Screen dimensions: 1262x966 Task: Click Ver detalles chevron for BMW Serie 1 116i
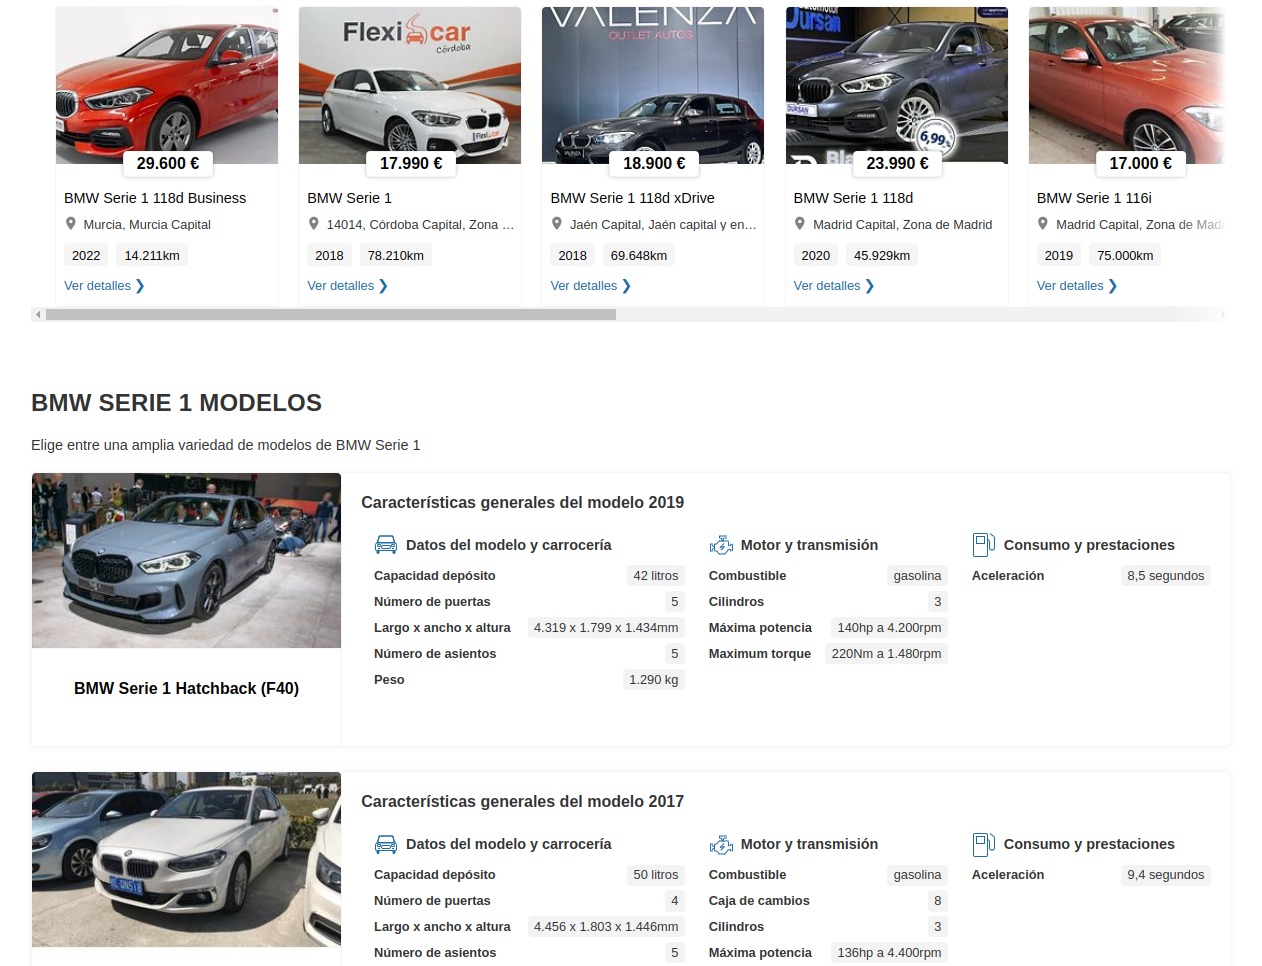tap(1112, 286)
